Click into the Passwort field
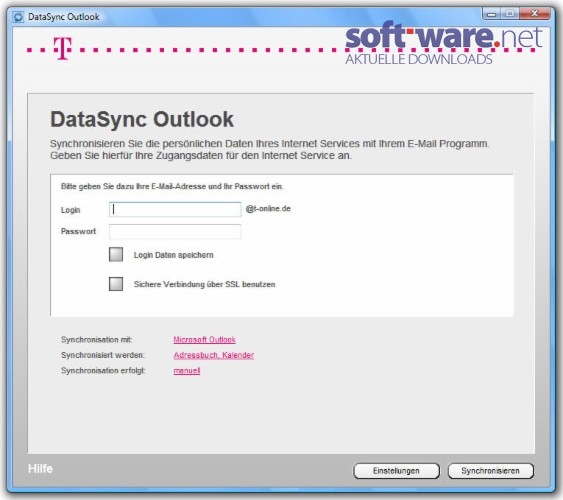The width and height of the screenshot is (563, 500). 175,232
